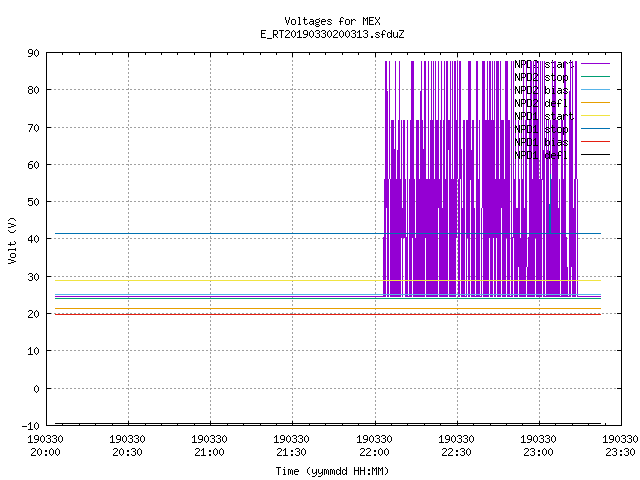The height and width of the screenshot is (480, 640).
Task: Click the 40 value on voltage axis
Action: [33, 239]
